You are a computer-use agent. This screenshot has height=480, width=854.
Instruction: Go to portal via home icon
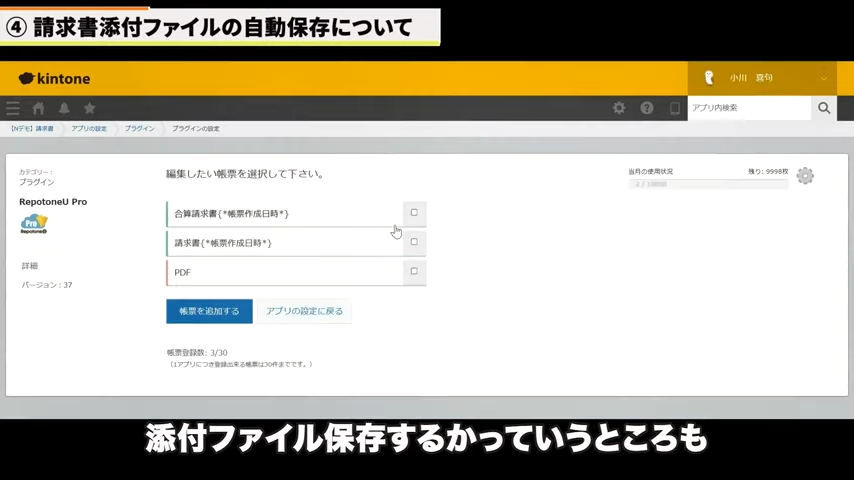(38, 108)
